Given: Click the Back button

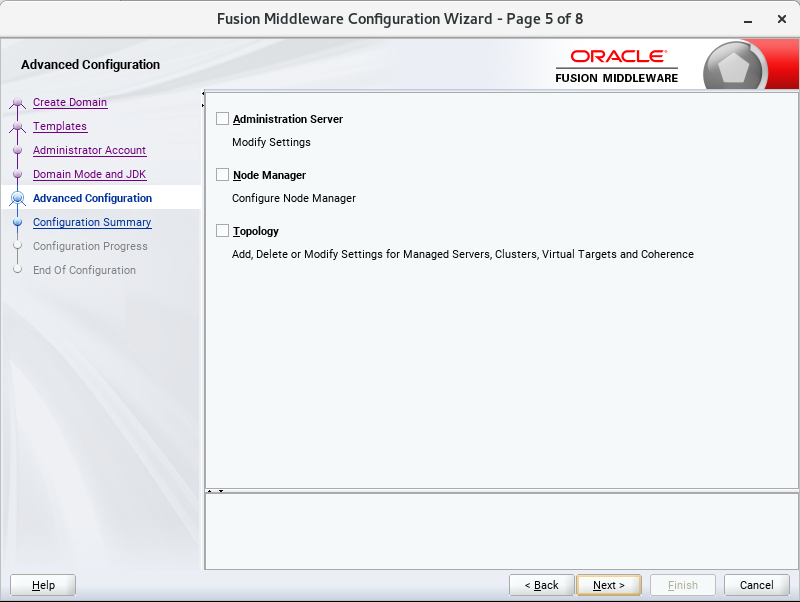Looking at the screenshot, I should point(541,585).
